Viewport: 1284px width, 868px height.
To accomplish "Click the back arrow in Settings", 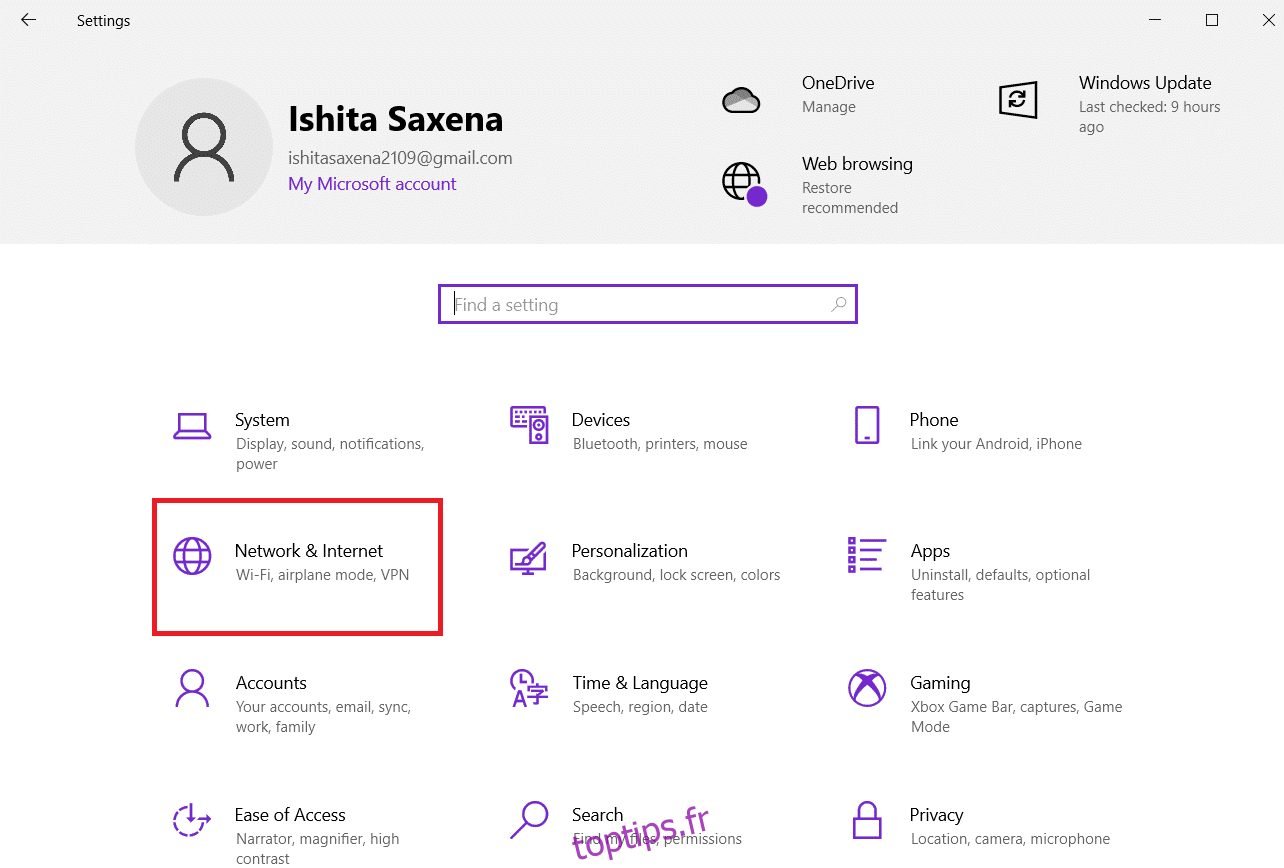I will (28, 20).
